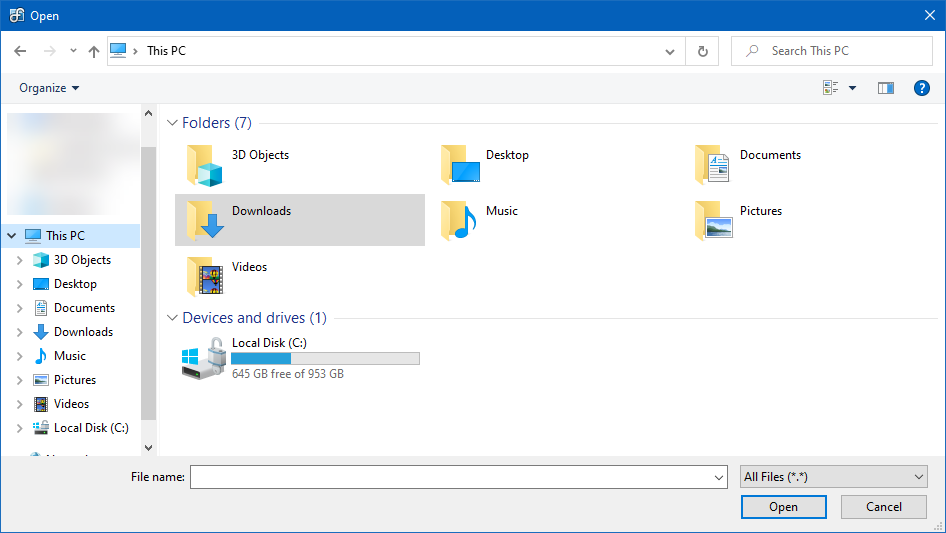The width and height of the screenshot is (946, 533).
Task: Click the Devices and drives (1) heading
Action: click(255, 318)
